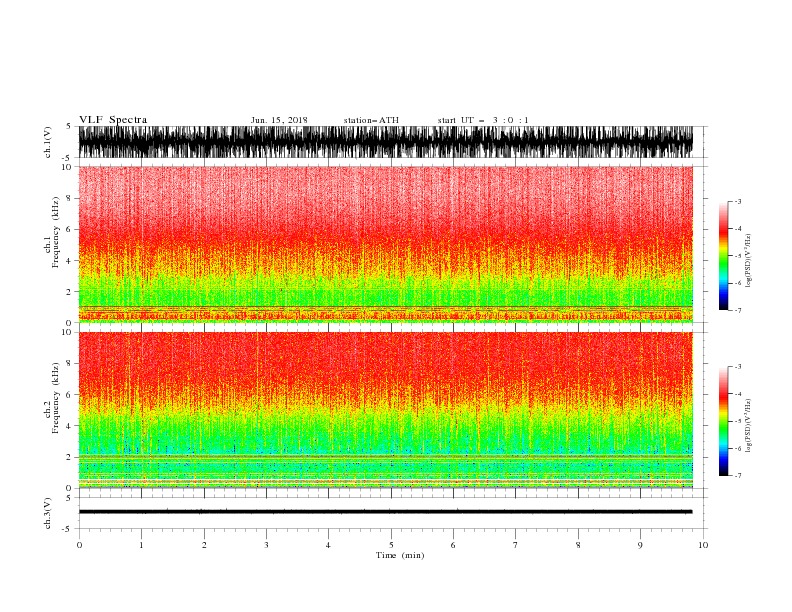Click time axis tick label "7"
Viewport: 792px width, 612px height.
(516, 545)
